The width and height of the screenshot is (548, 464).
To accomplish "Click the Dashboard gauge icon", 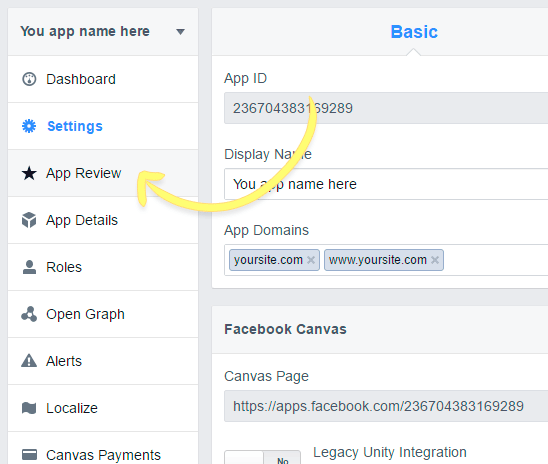I will coord(29,79).
